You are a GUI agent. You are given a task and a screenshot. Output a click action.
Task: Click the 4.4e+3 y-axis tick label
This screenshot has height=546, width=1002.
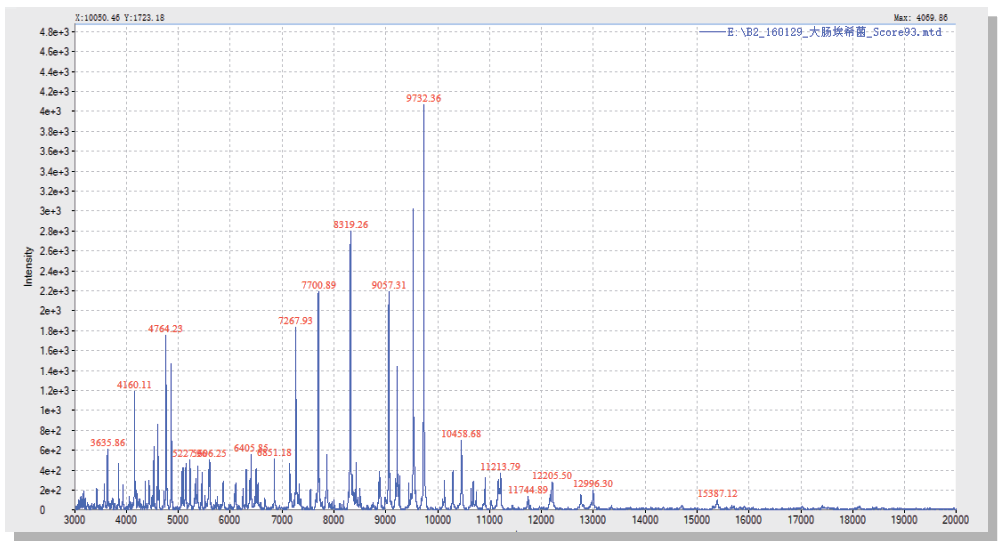click(54, 72)
